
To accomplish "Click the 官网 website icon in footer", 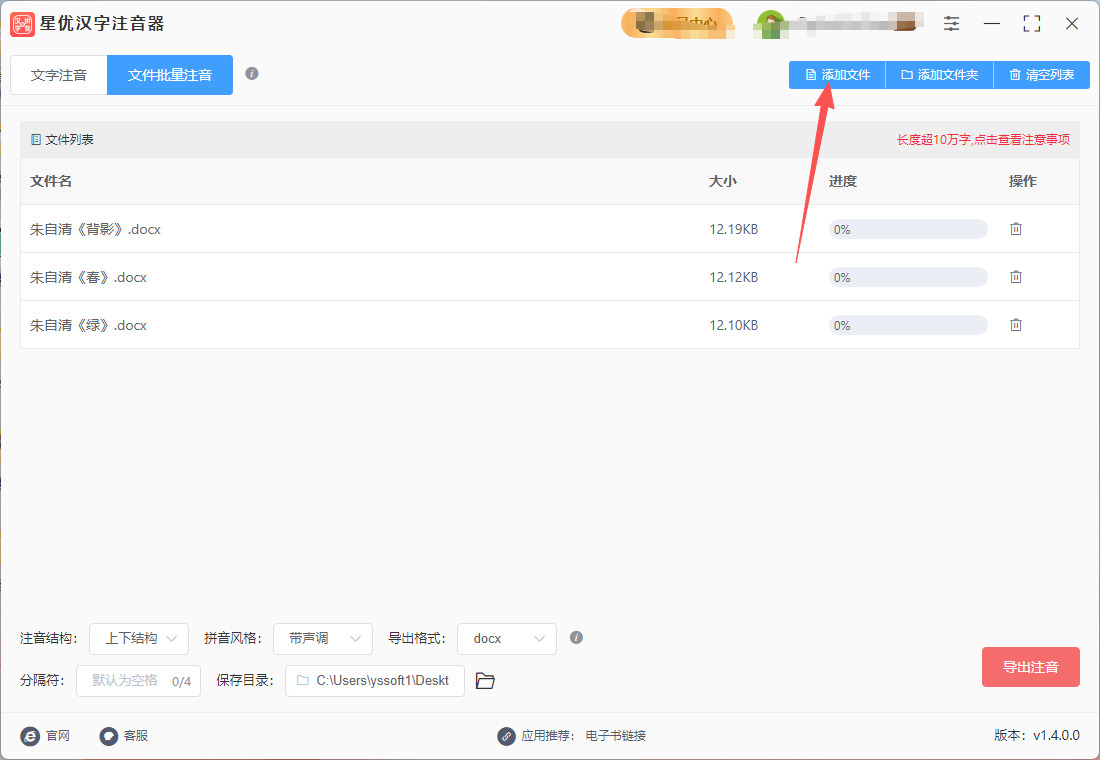I will tap(30, 736).
